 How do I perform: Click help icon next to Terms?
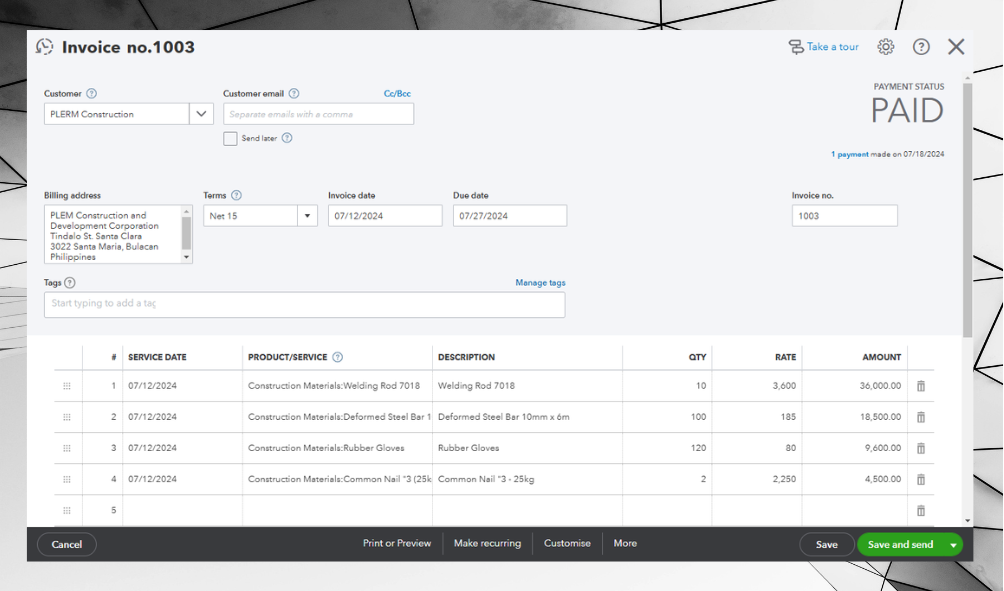236,195
